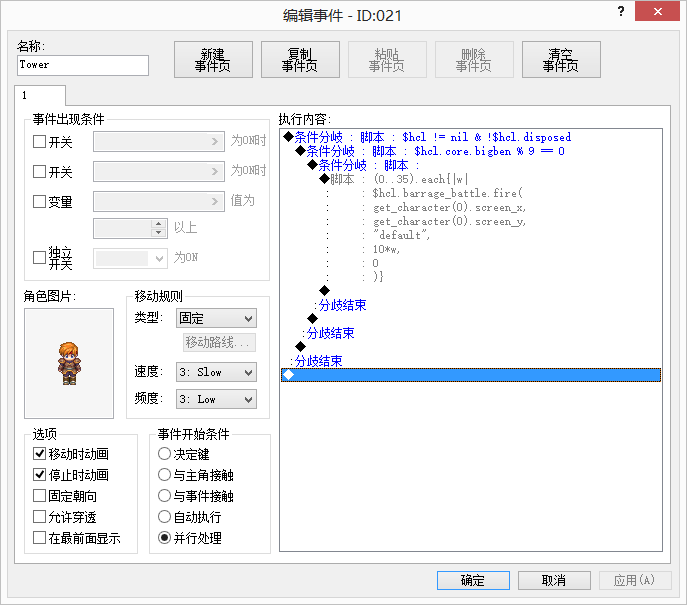Open the help question mark icon
The image size is (687, 605).
click(x=621, y=11)
